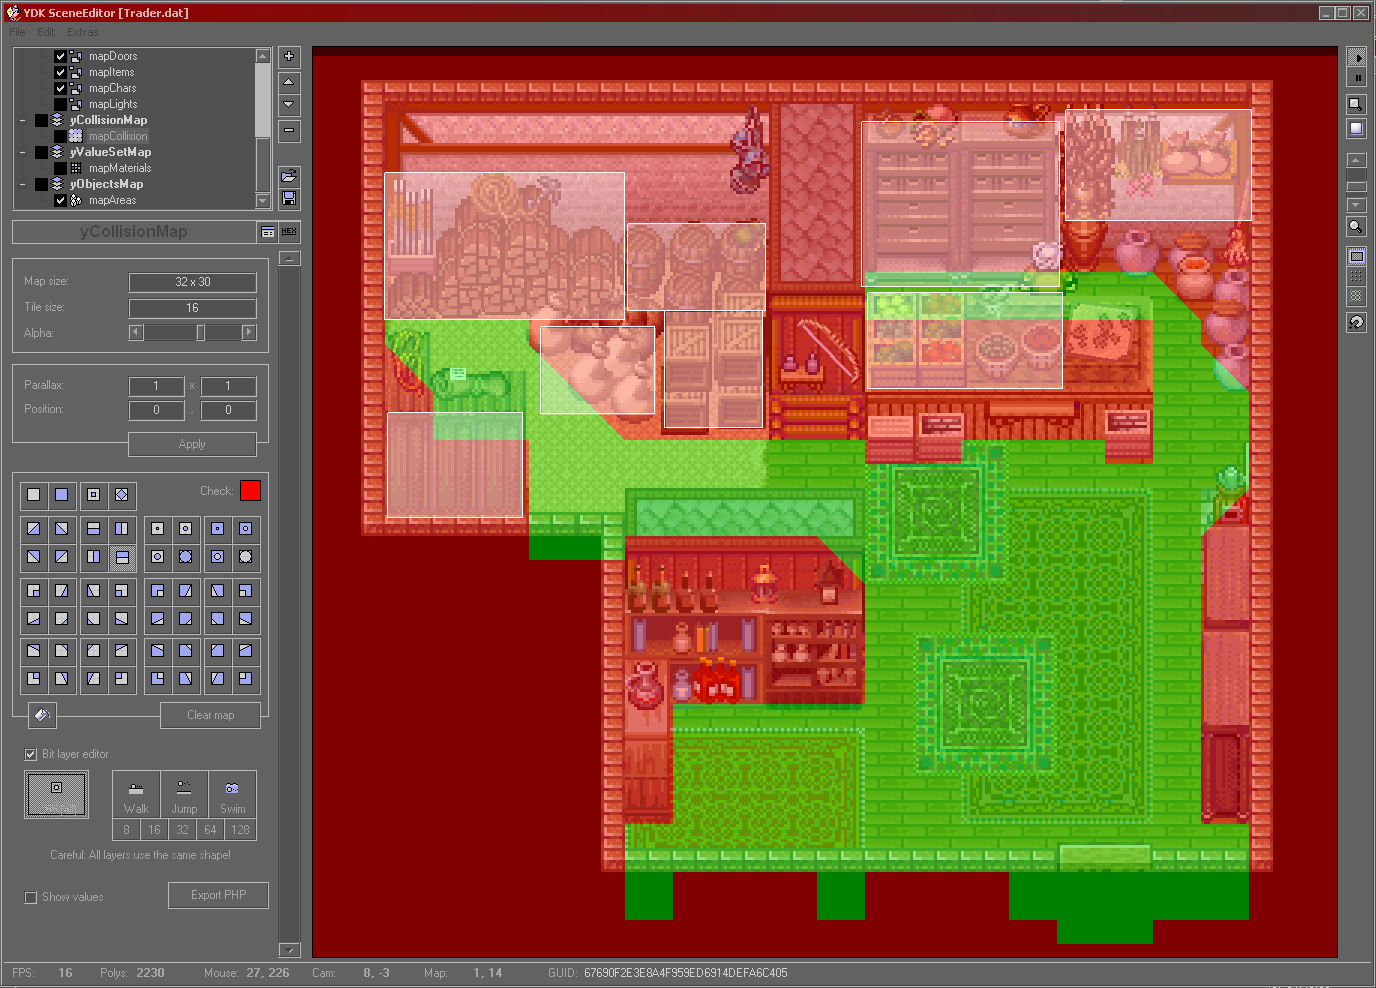1376x988 pixels.
Task: Select the Swim bit layer icon
Action: (x=232, y=795)
